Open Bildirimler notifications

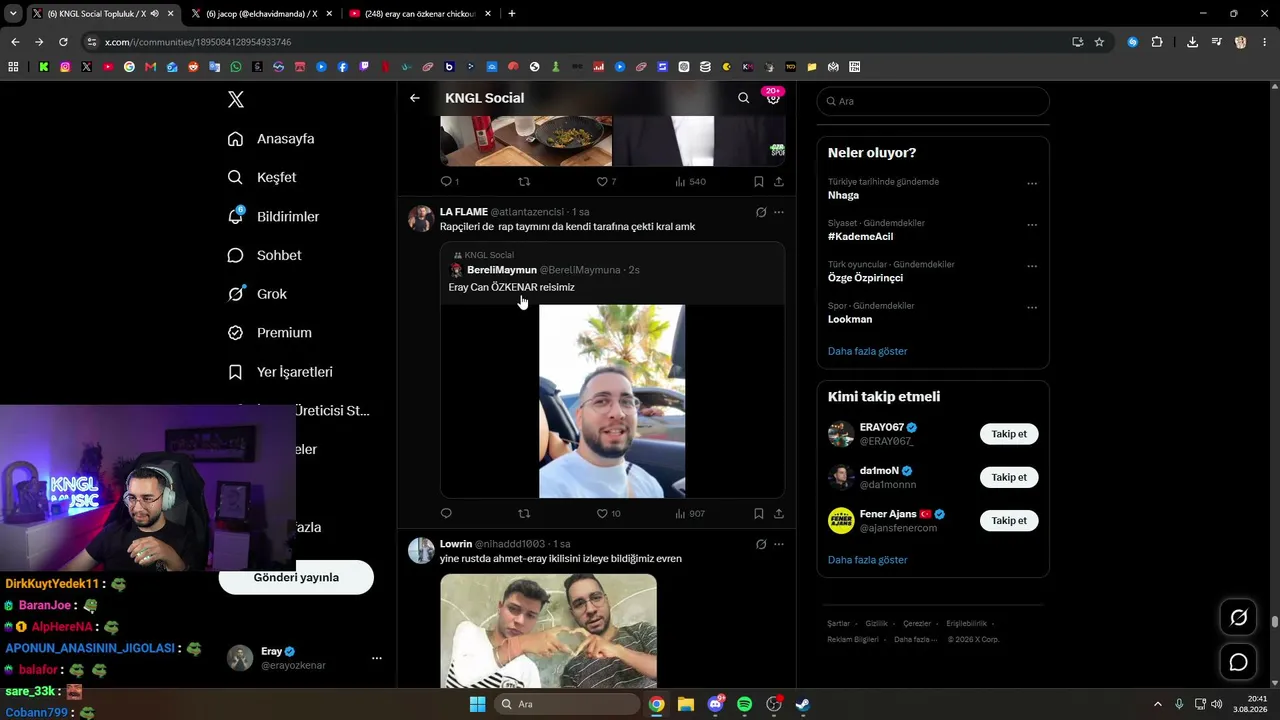pos(273,216)
